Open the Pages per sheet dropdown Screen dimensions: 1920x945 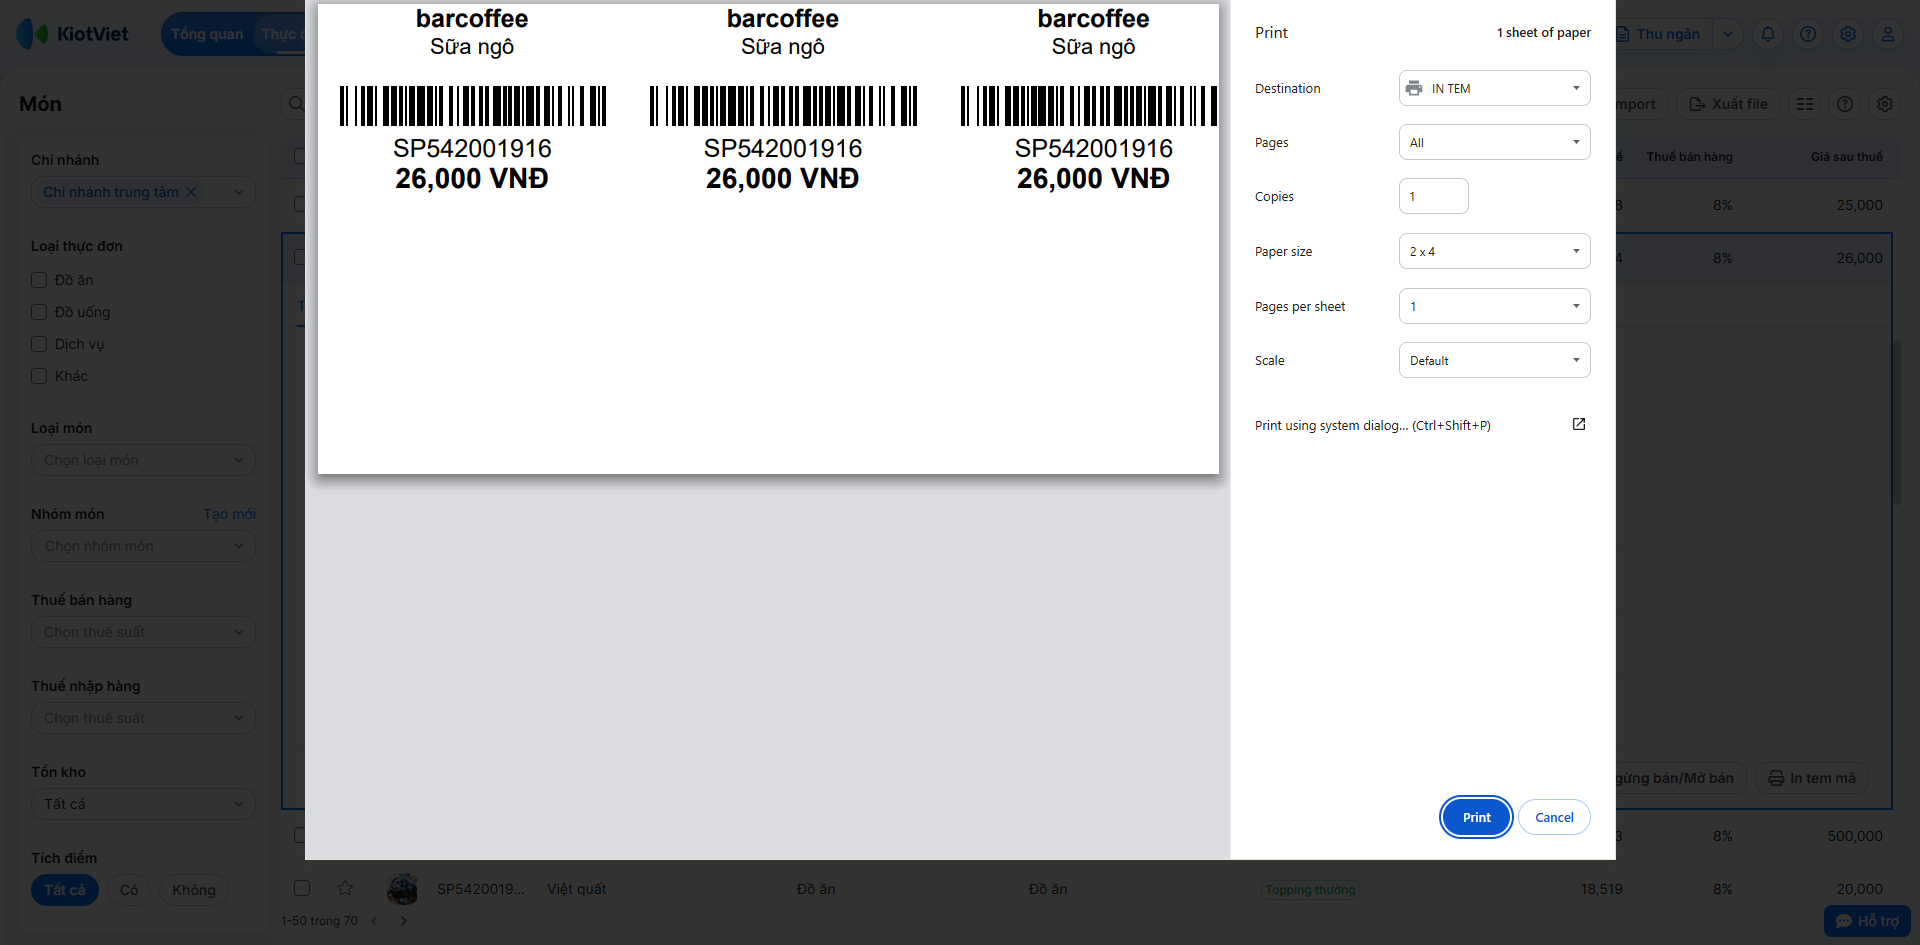point(1494,306)
